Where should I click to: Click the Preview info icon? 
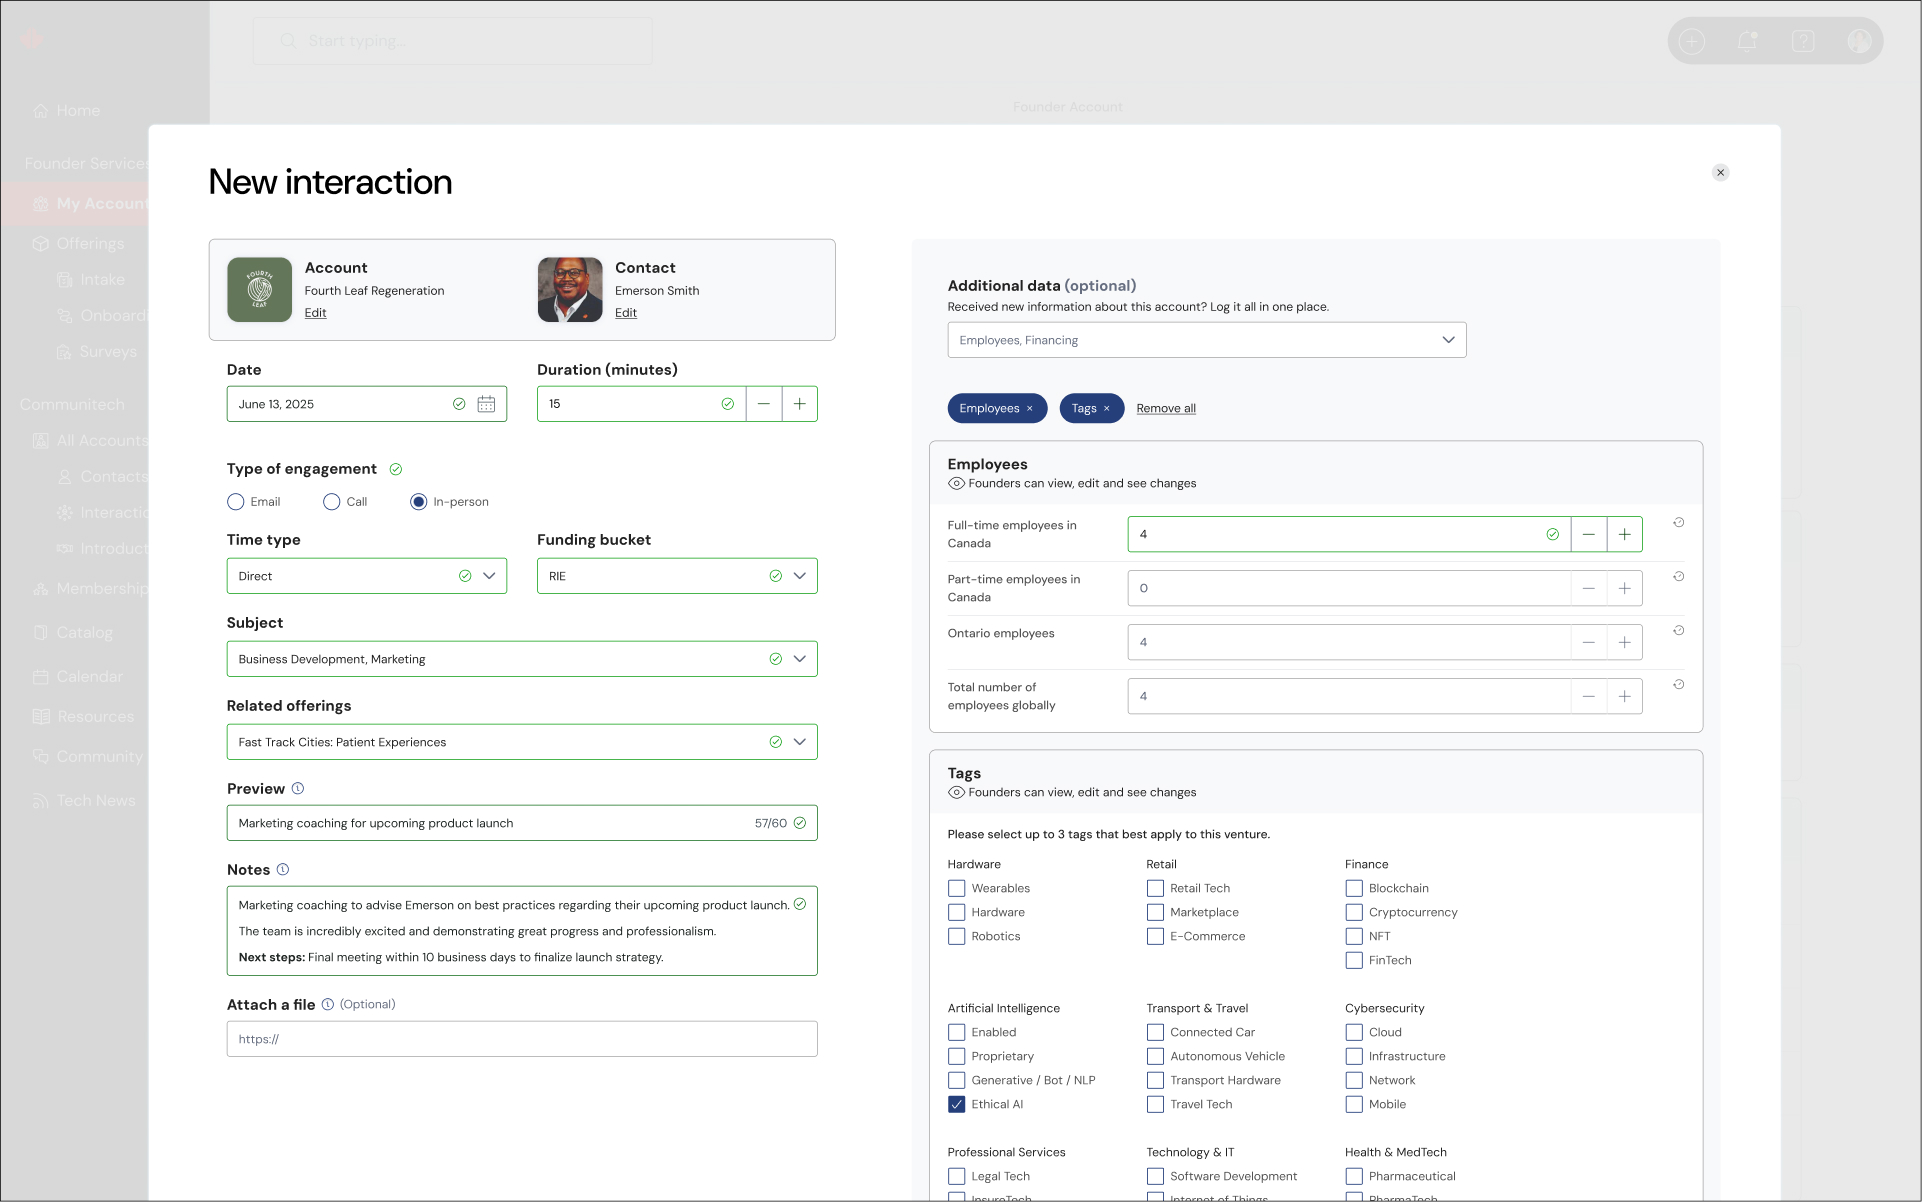pyautogui.click(x=298, y=788)
